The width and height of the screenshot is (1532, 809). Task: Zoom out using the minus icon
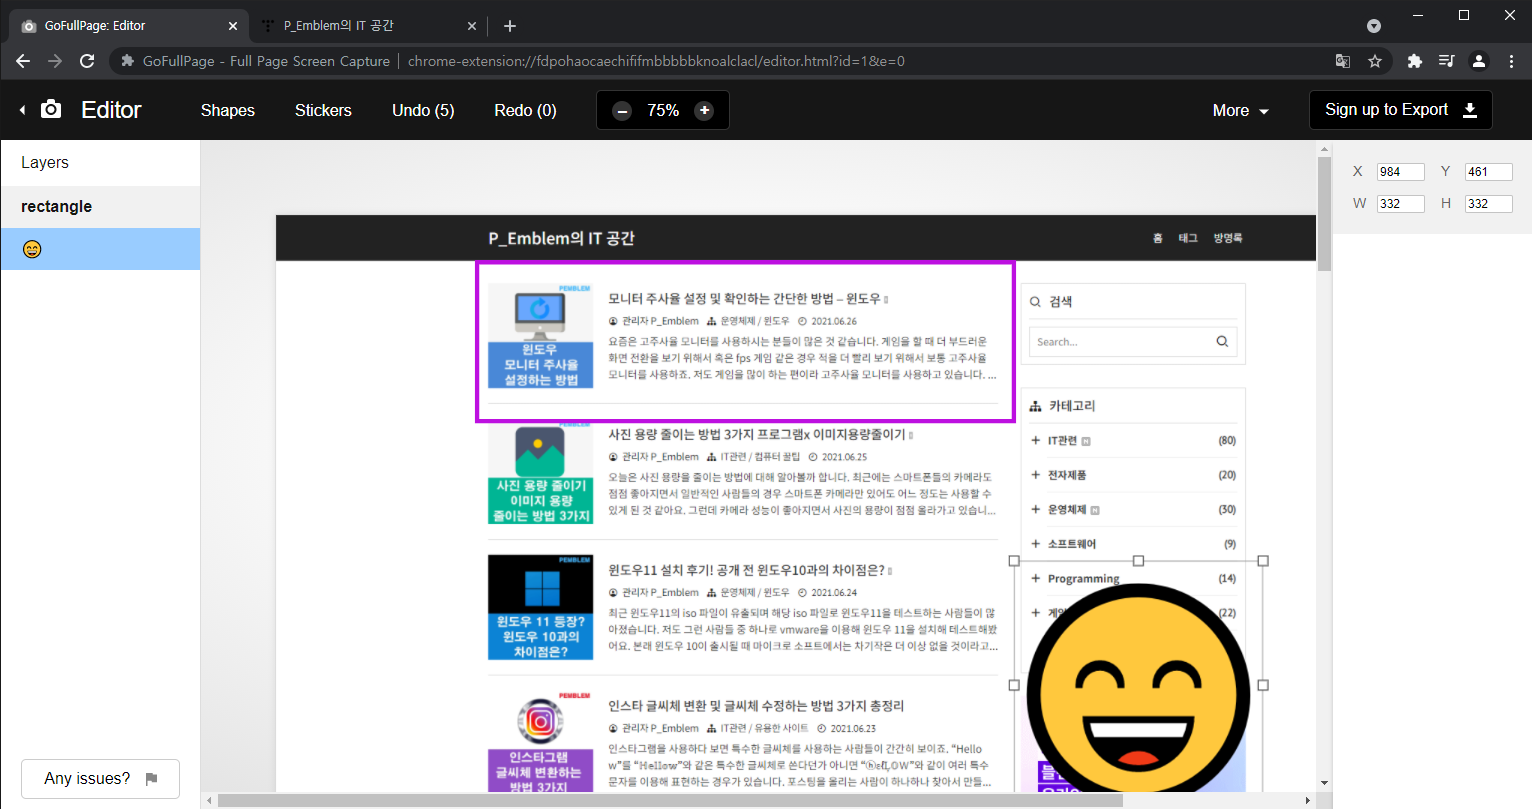pos(622,110)
